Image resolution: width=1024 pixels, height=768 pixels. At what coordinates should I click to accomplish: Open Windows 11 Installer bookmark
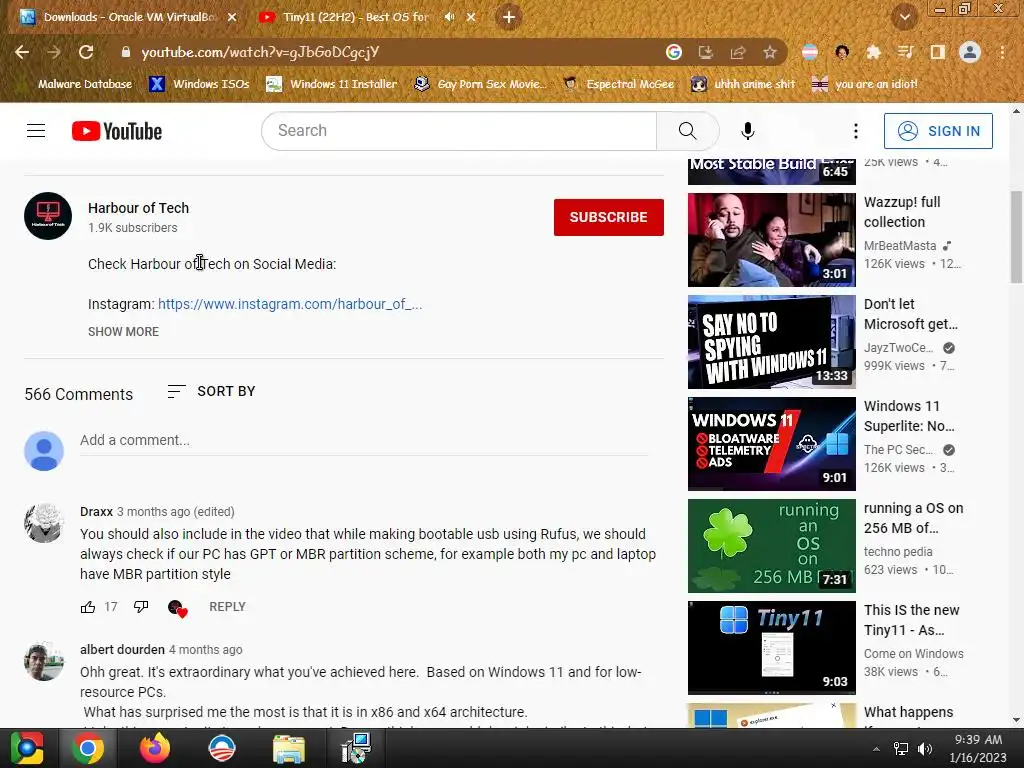pos(332,84)
